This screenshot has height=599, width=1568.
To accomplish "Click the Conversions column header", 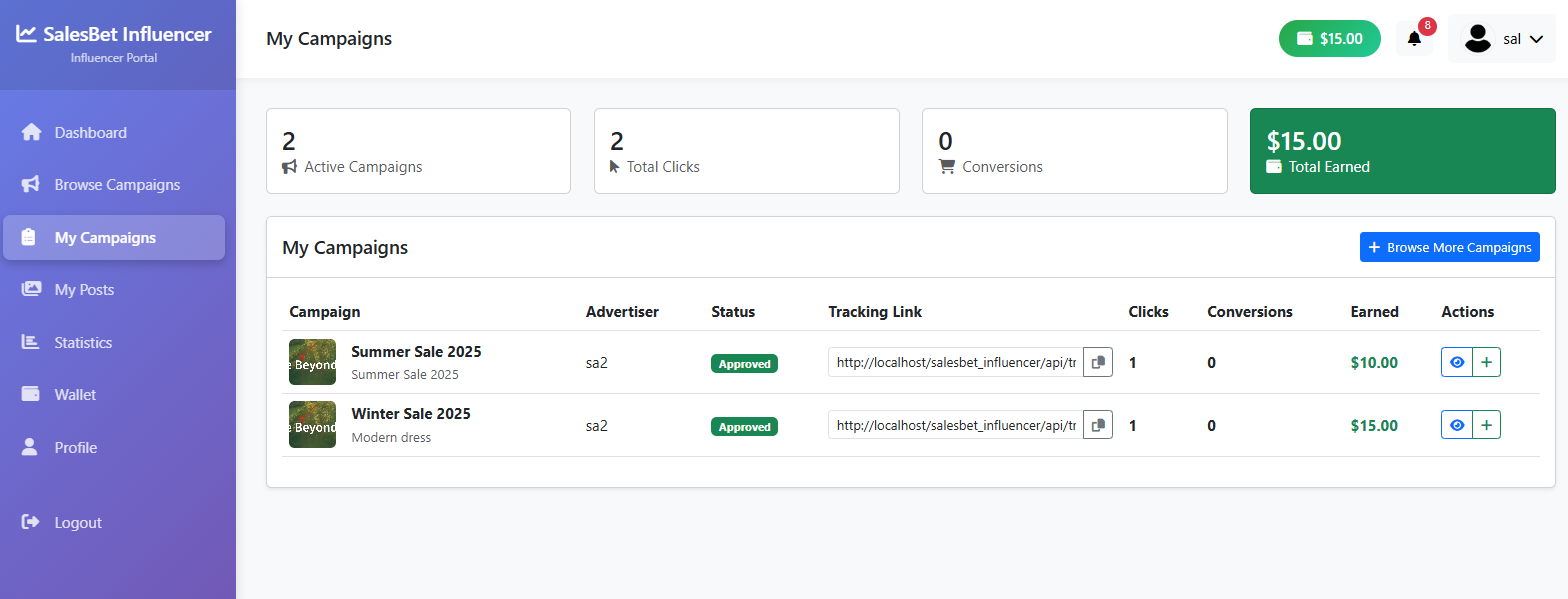I will click(x=1250, y=312).
